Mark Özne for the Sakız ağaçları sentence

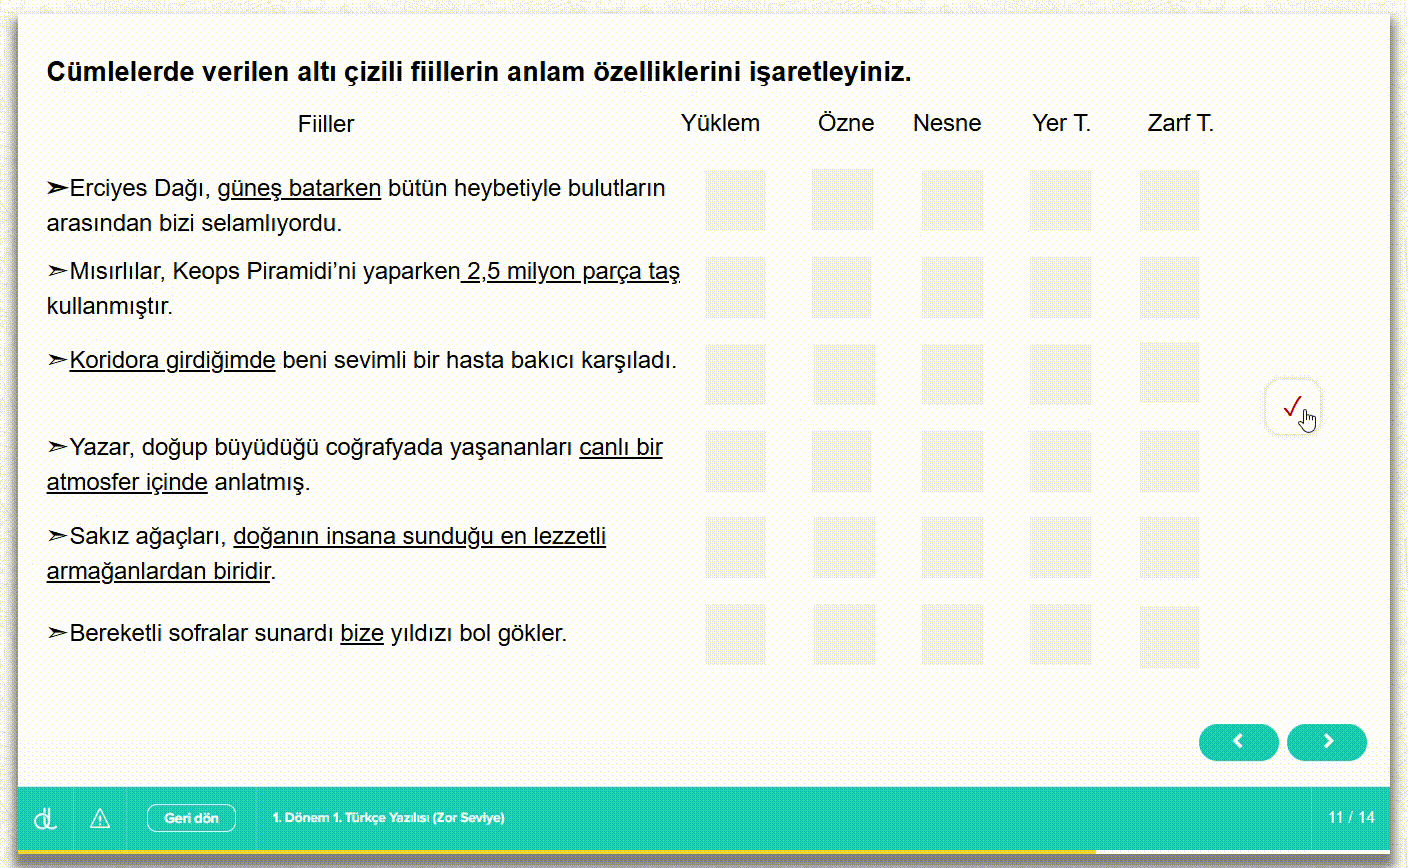pos(843,547)
